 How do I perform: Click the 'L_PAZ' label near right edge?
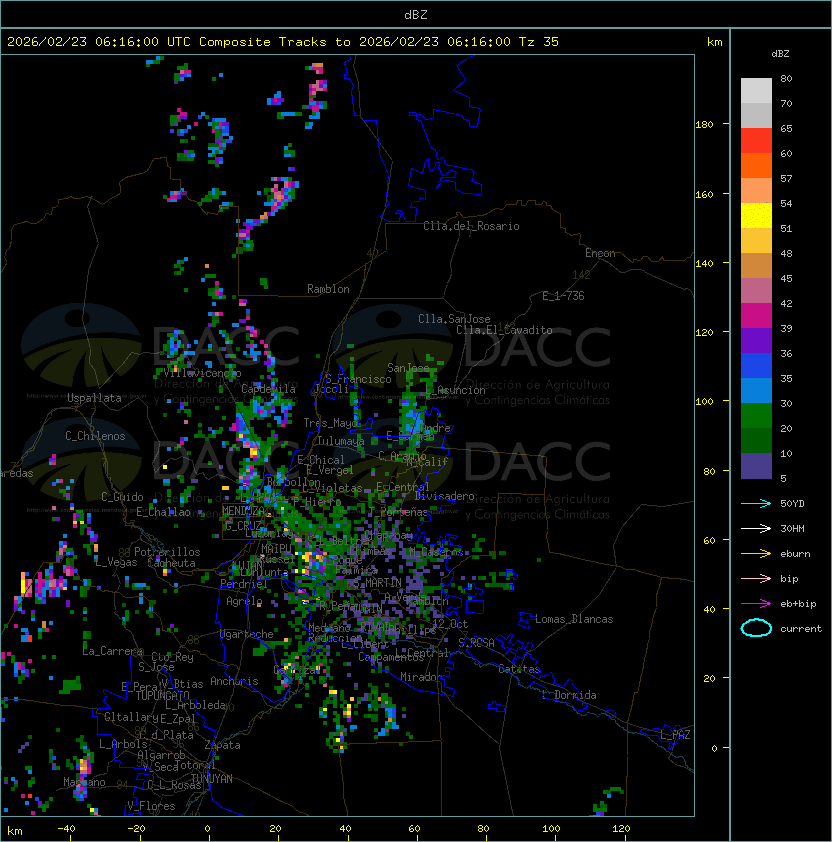[x=675, y=735]
